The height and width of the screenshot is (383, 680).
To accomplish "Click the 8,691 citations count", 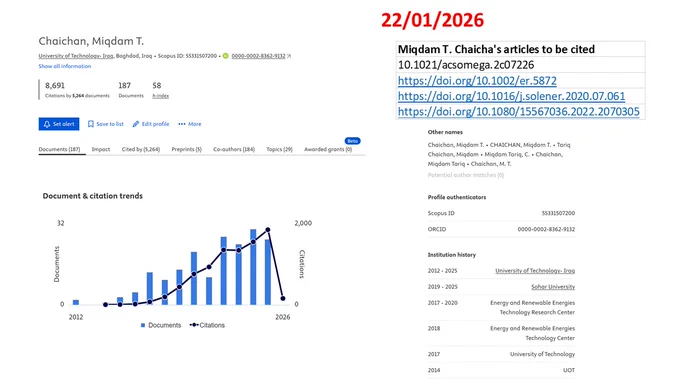I will point(55,86).
